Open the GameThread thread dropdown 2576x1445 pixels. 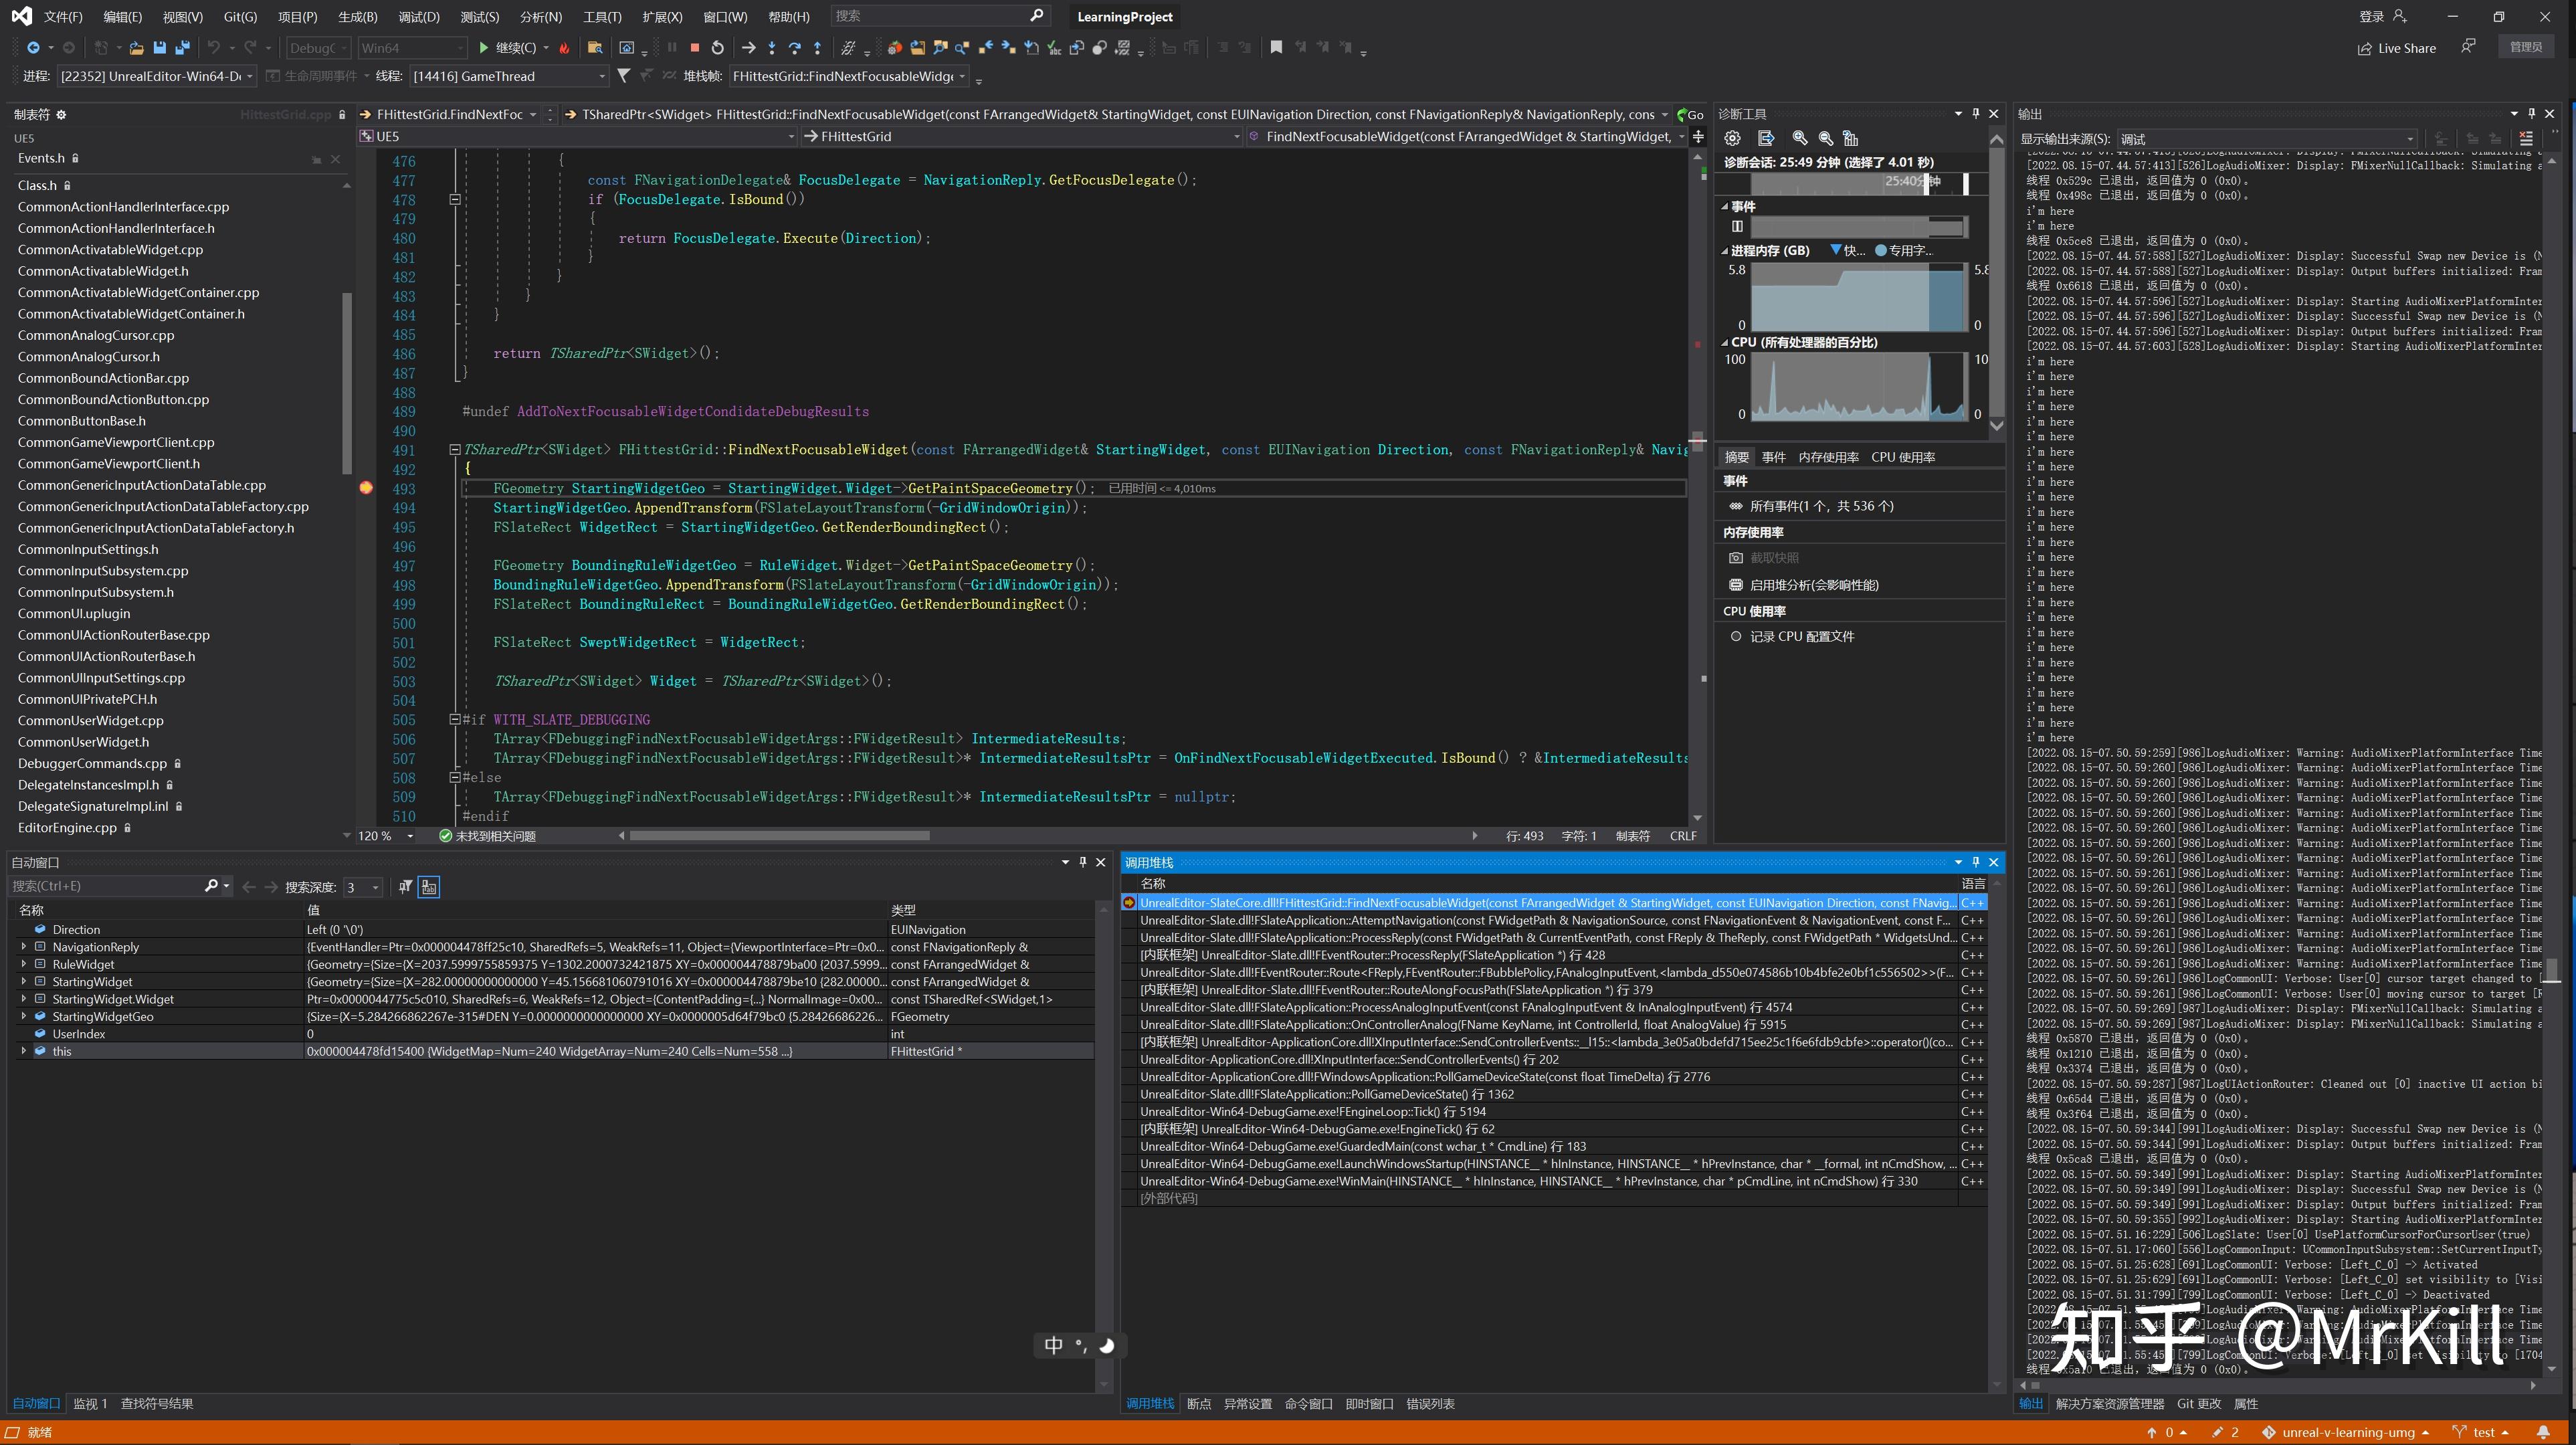tap(602, 77)
